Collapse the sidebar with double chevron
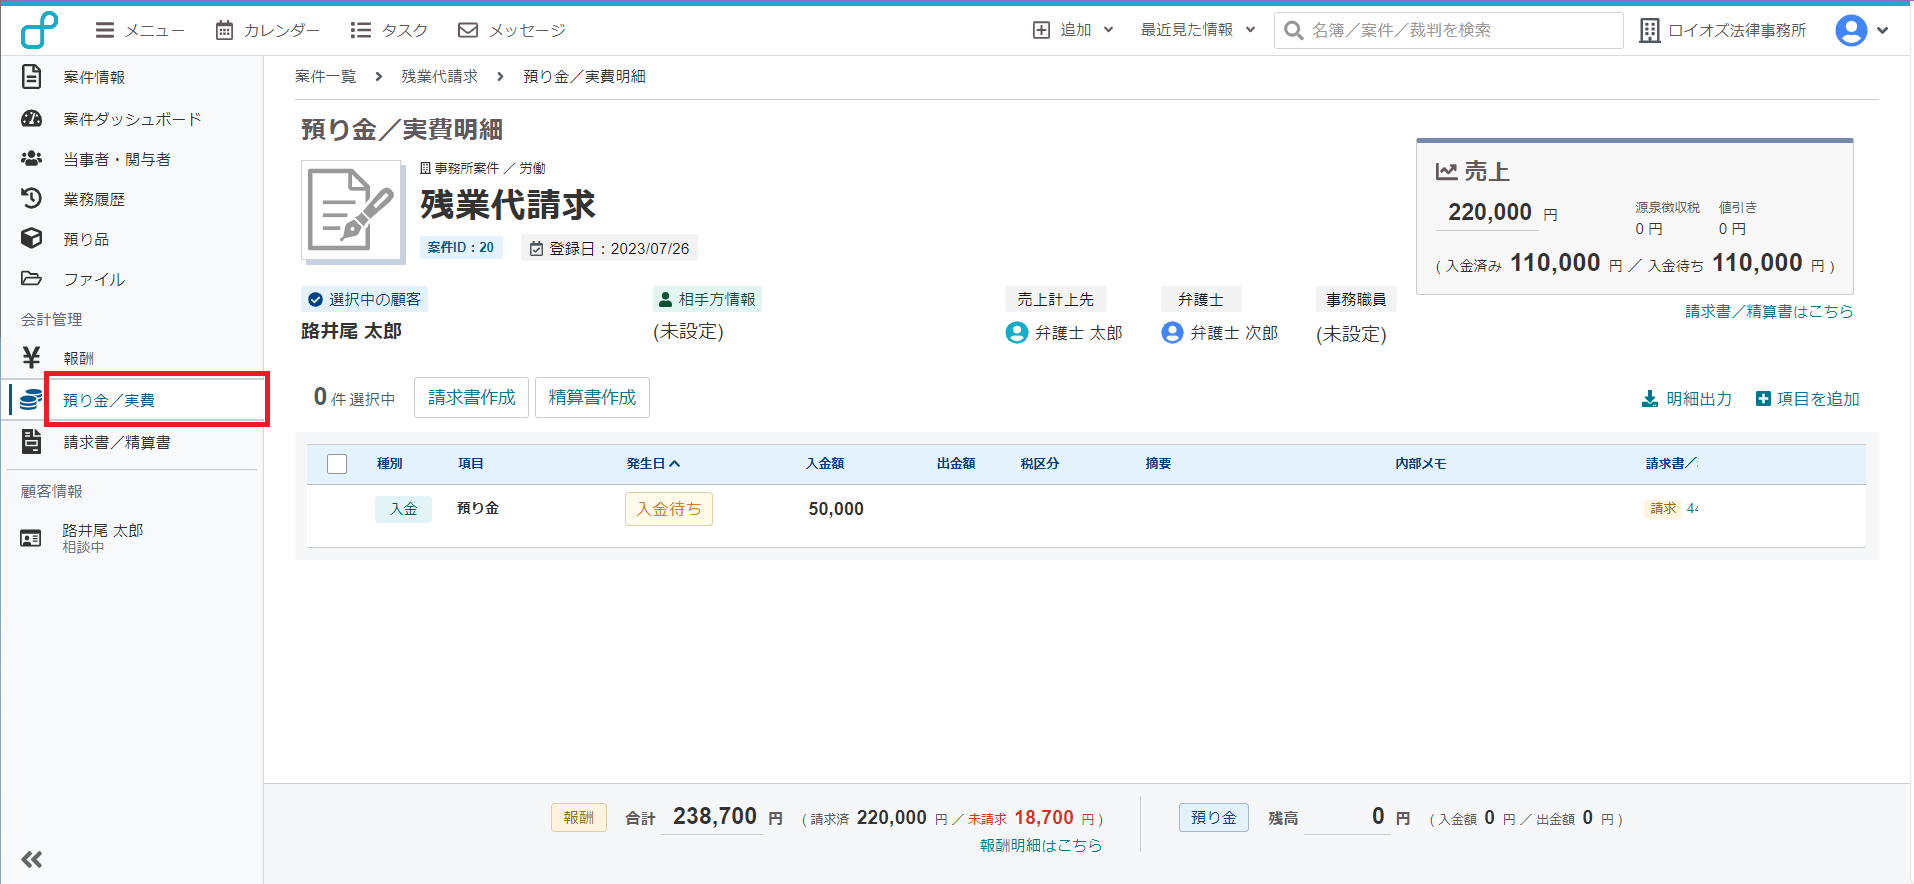The width and height of the screenshot is (1914, 884). 32,859
